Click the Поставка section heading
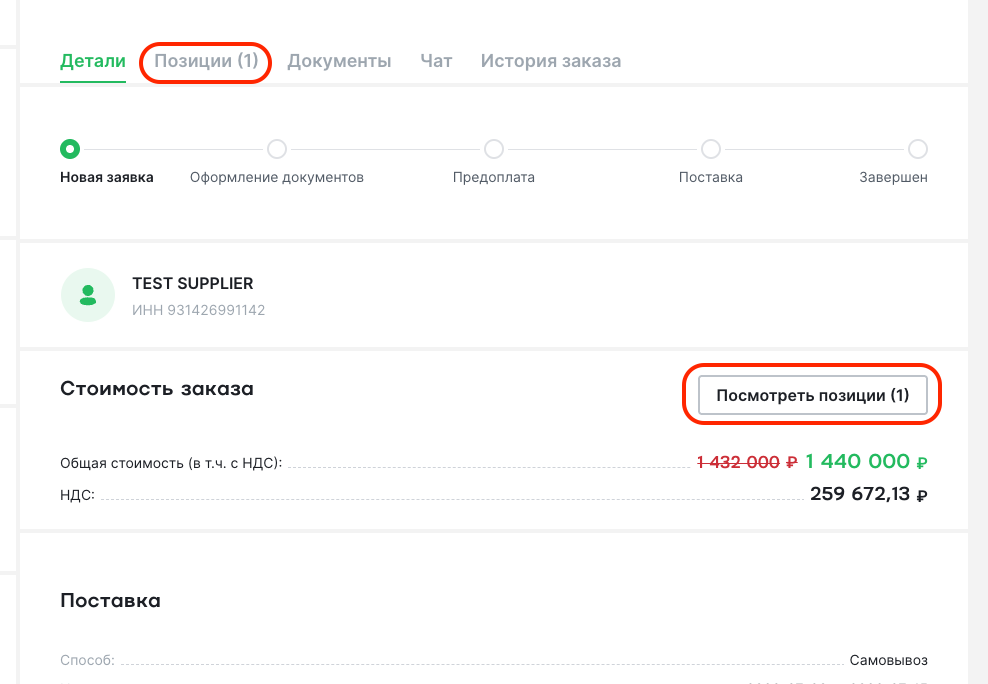 [110, 600]
